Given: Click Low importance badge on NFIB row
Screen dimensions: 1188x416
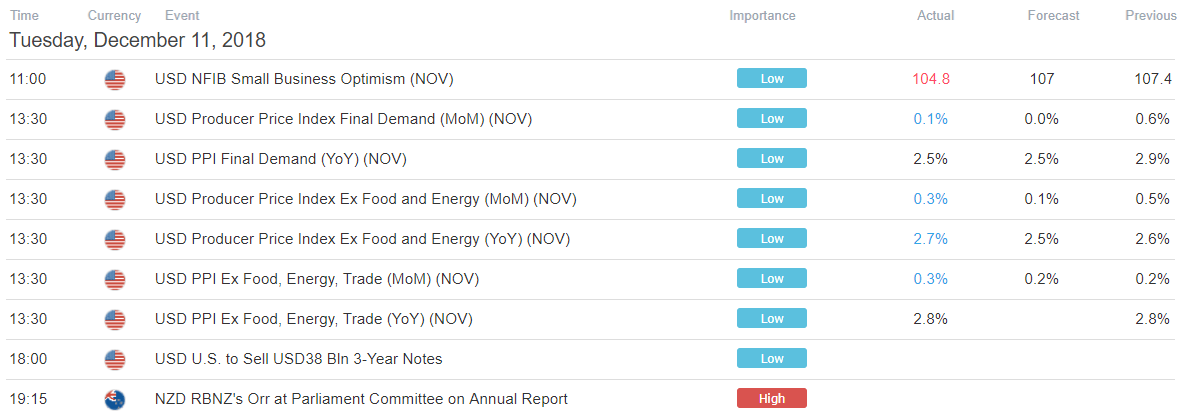Looking at the screenshot, I should (771, 79).
